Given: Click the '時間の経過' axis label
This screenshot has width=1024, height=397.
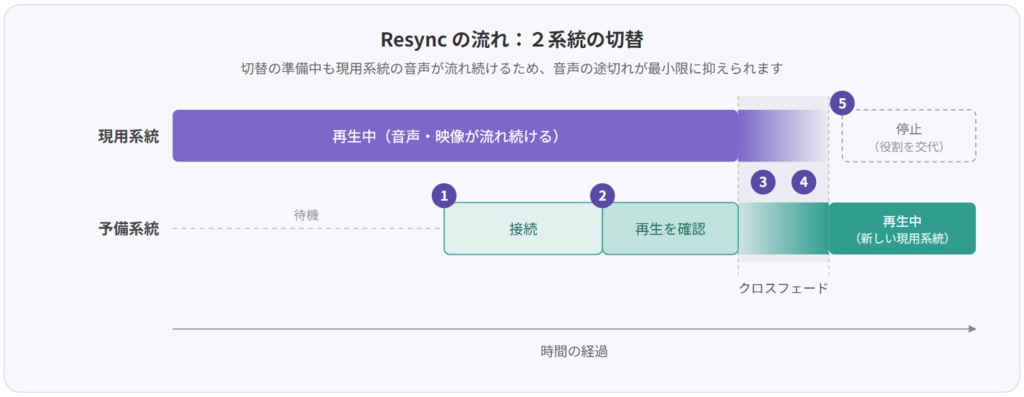Looking at the screenshot, I should [574, 351].
